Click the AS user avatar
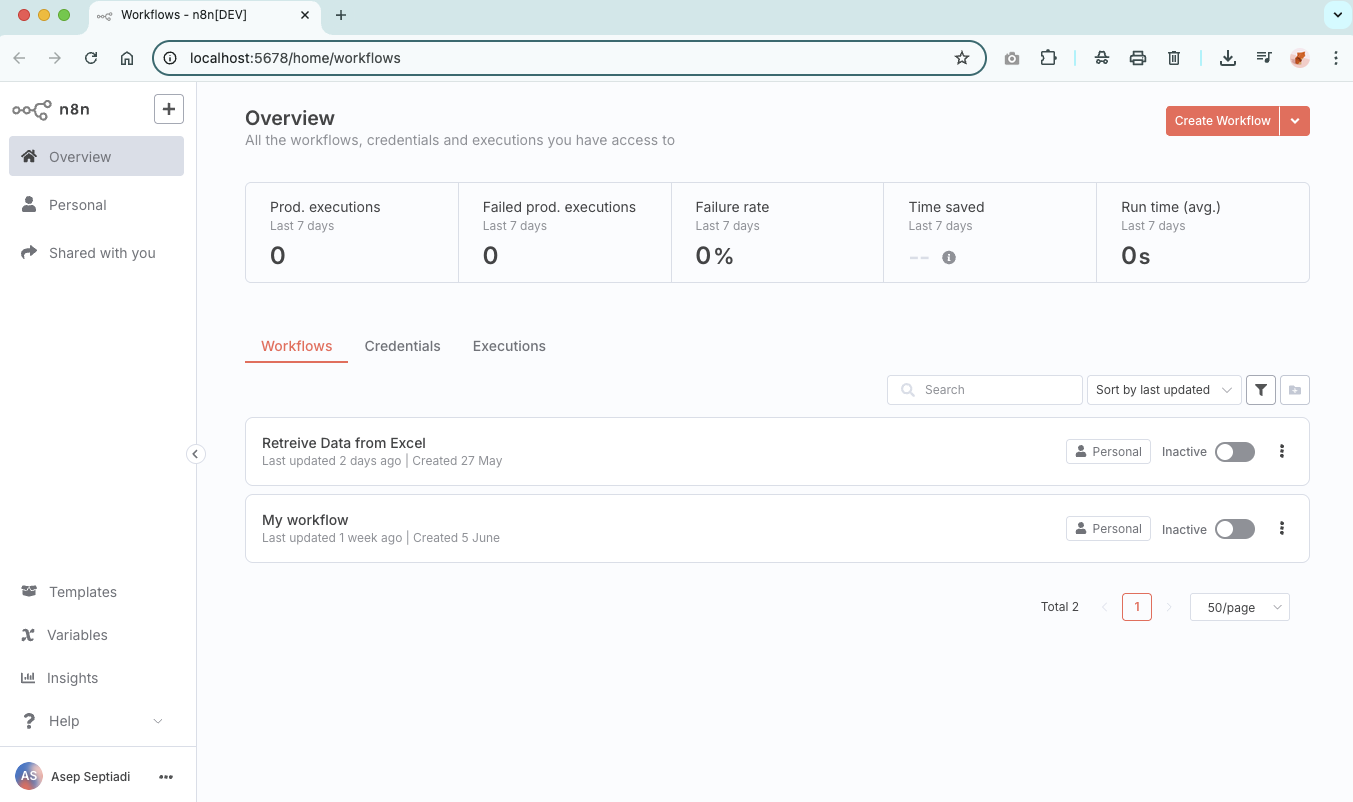The image size is (1353, 802). (x=29, y=776)
